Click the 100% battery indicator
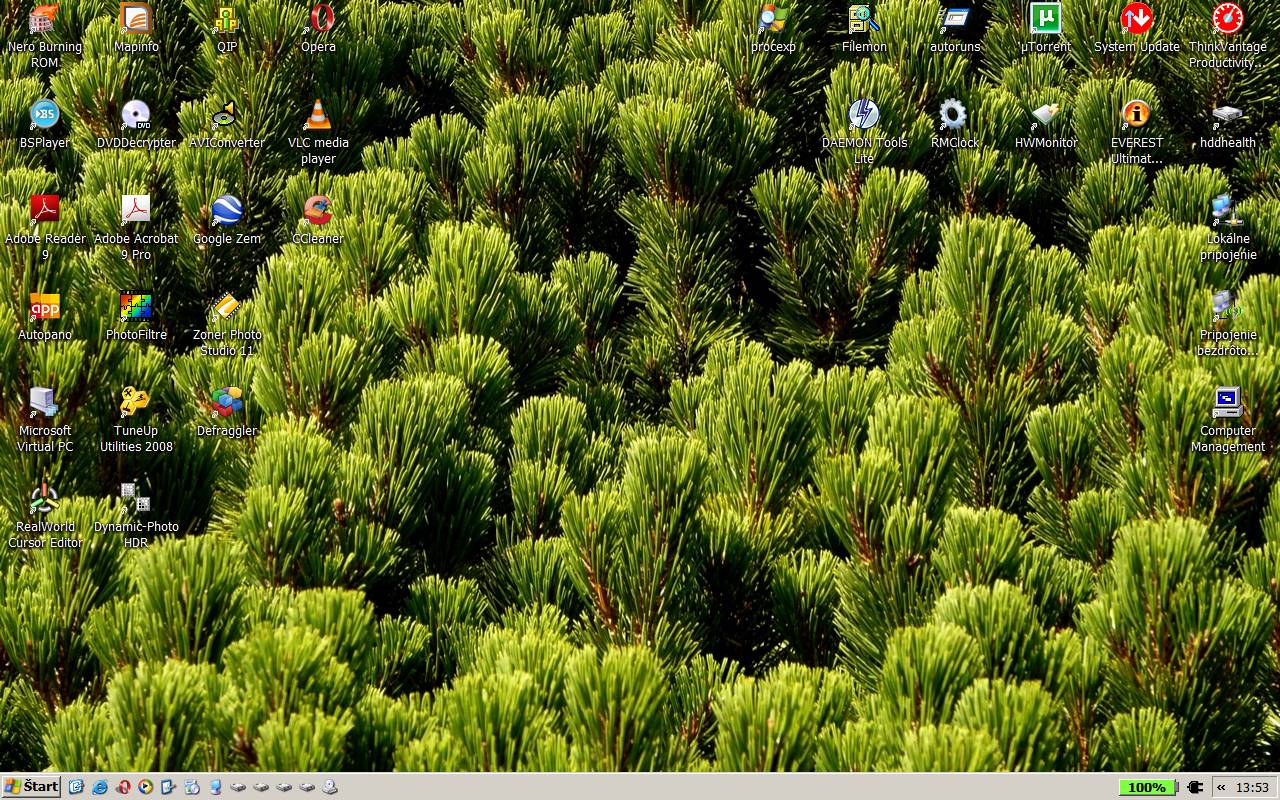1280x800 pixels. 1147,788
